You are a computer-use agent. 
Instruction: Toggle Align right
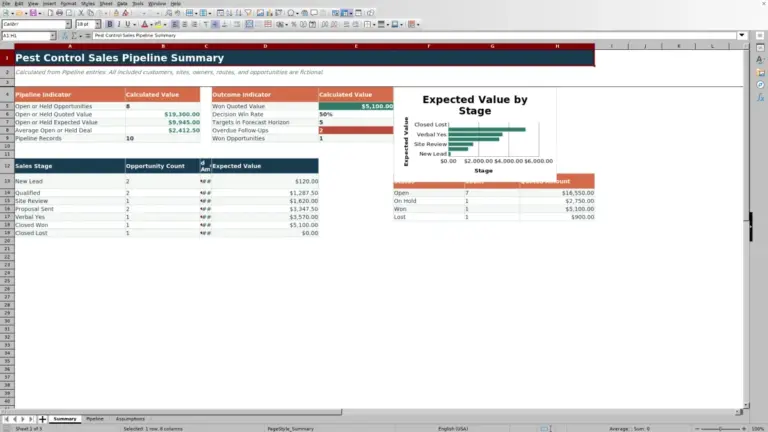click(x=194, y=24)
